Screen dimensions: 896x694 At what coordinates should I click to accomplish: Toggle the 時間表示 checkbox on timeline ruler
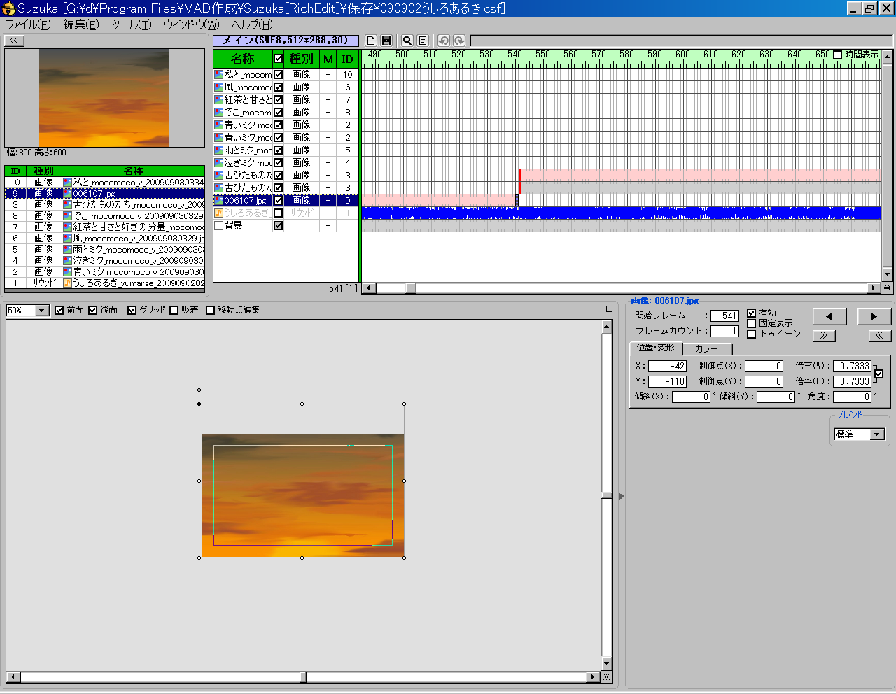click(x=838, y=55)
